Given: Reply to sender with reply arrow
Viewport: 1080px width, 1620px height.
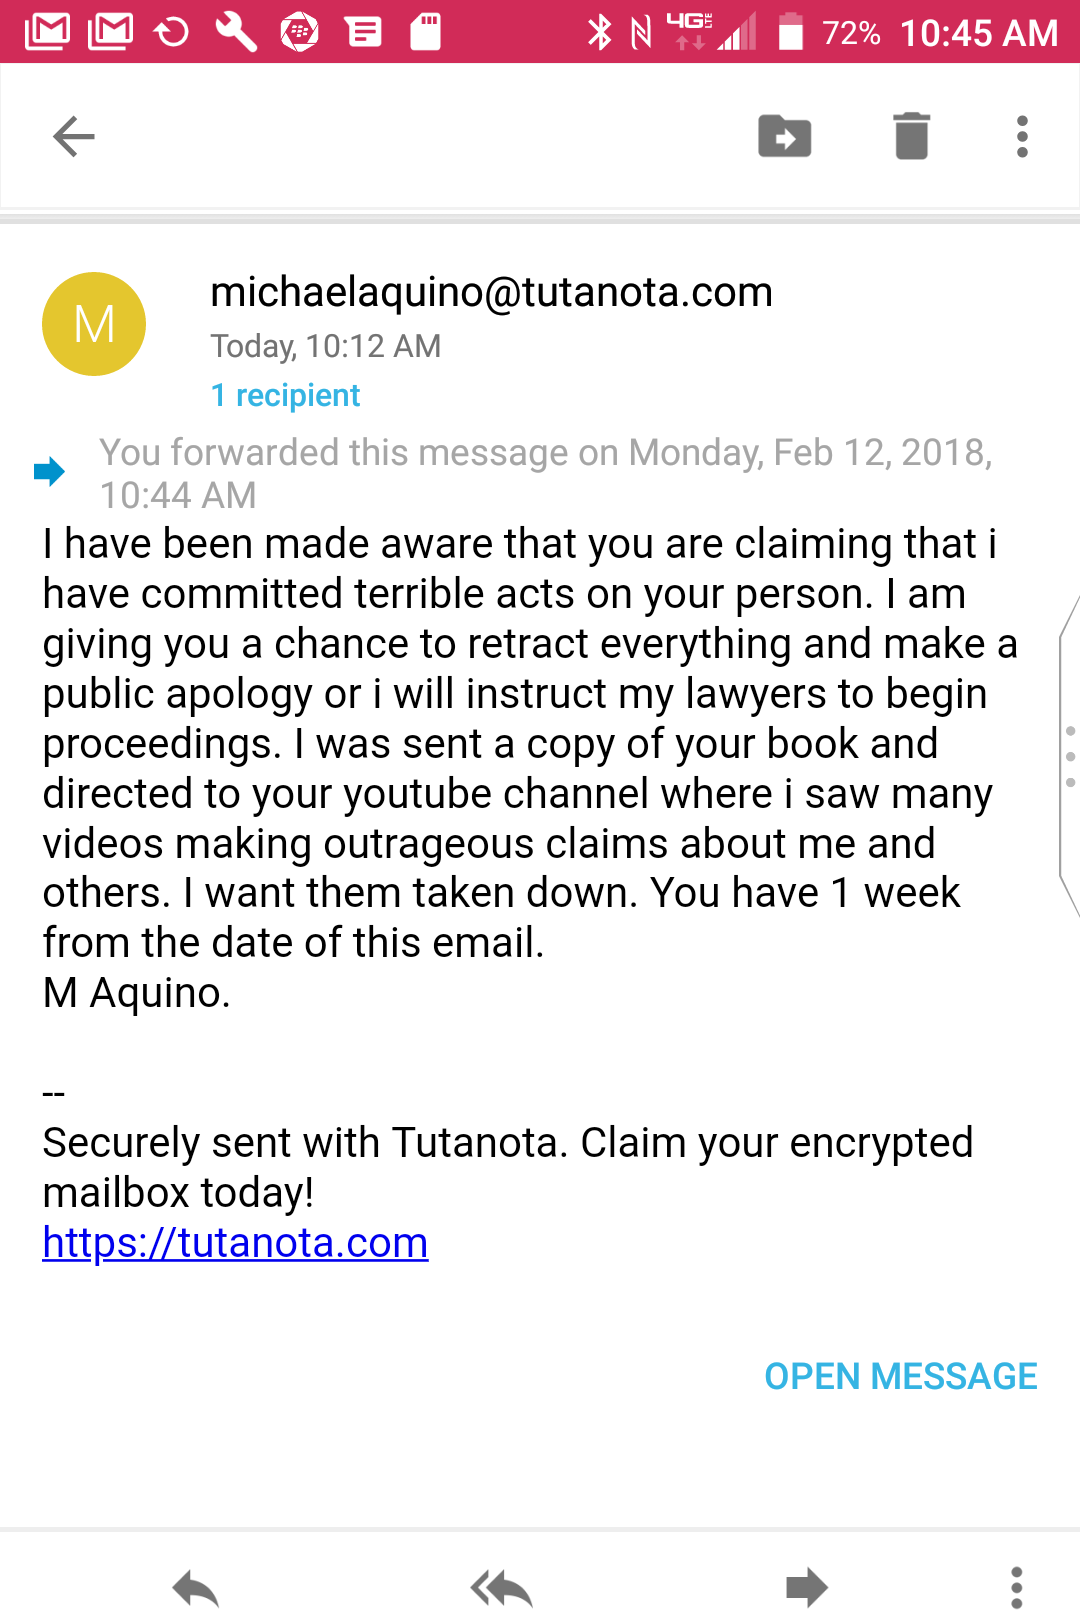Looking at the screenshot, I should pyautogui.click(x=195, y=1587).
